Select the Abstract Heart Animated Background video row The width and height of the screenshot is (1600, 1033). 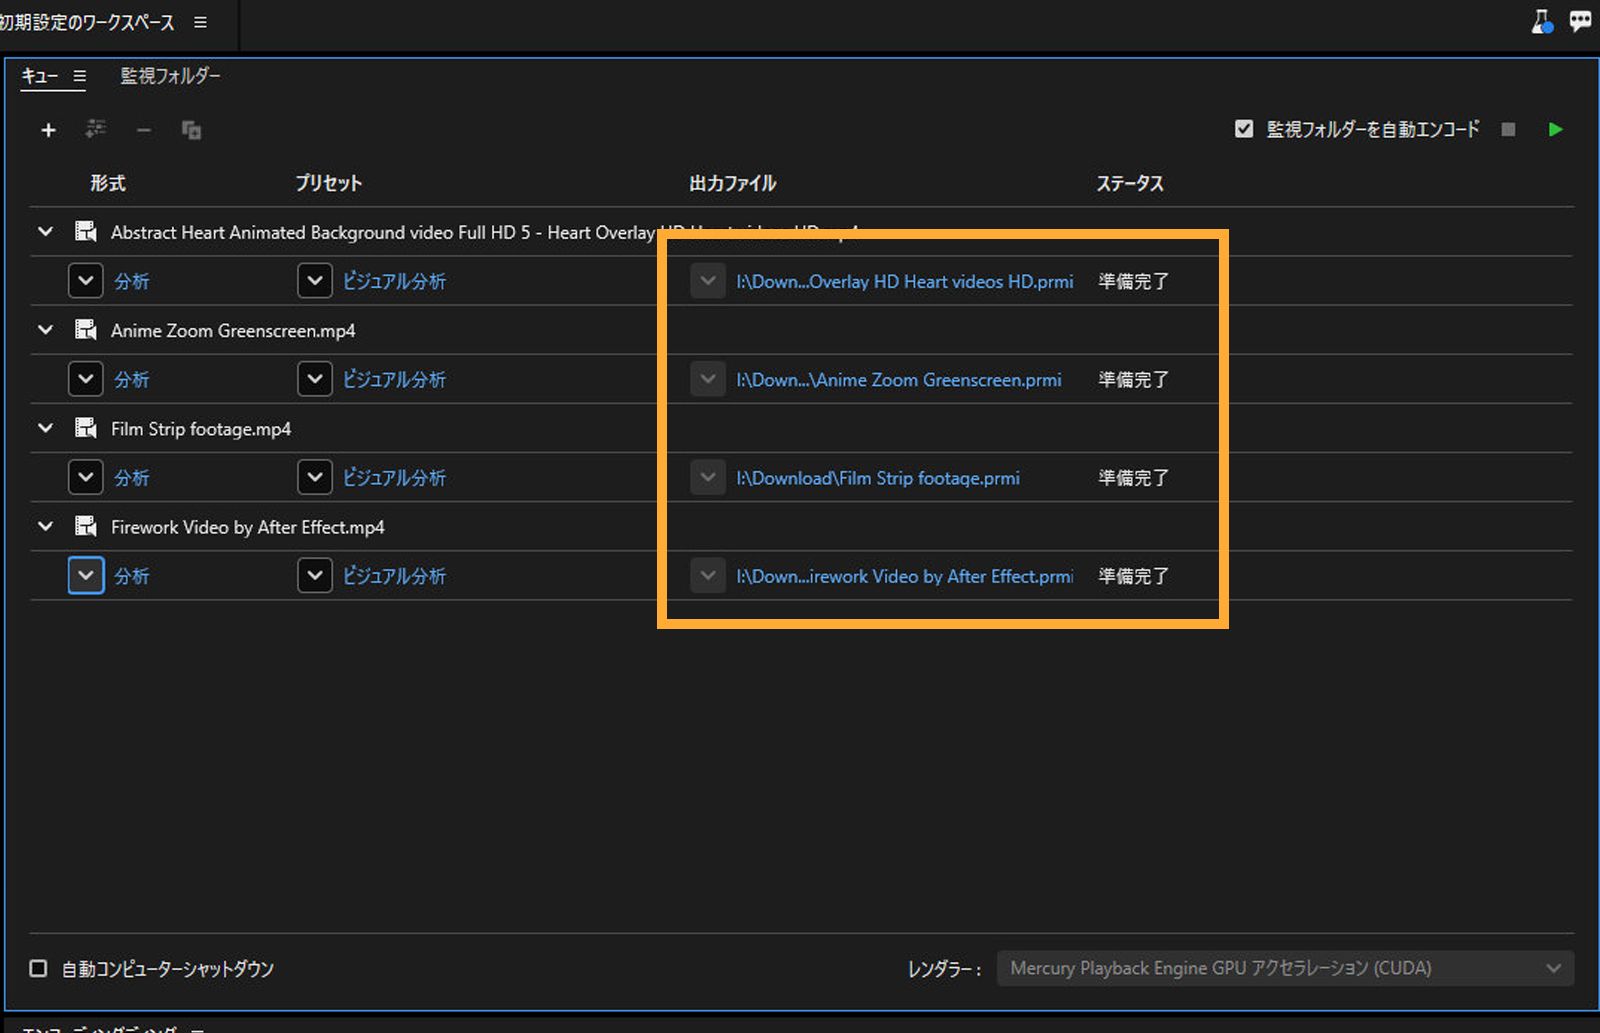coord(801,232)
